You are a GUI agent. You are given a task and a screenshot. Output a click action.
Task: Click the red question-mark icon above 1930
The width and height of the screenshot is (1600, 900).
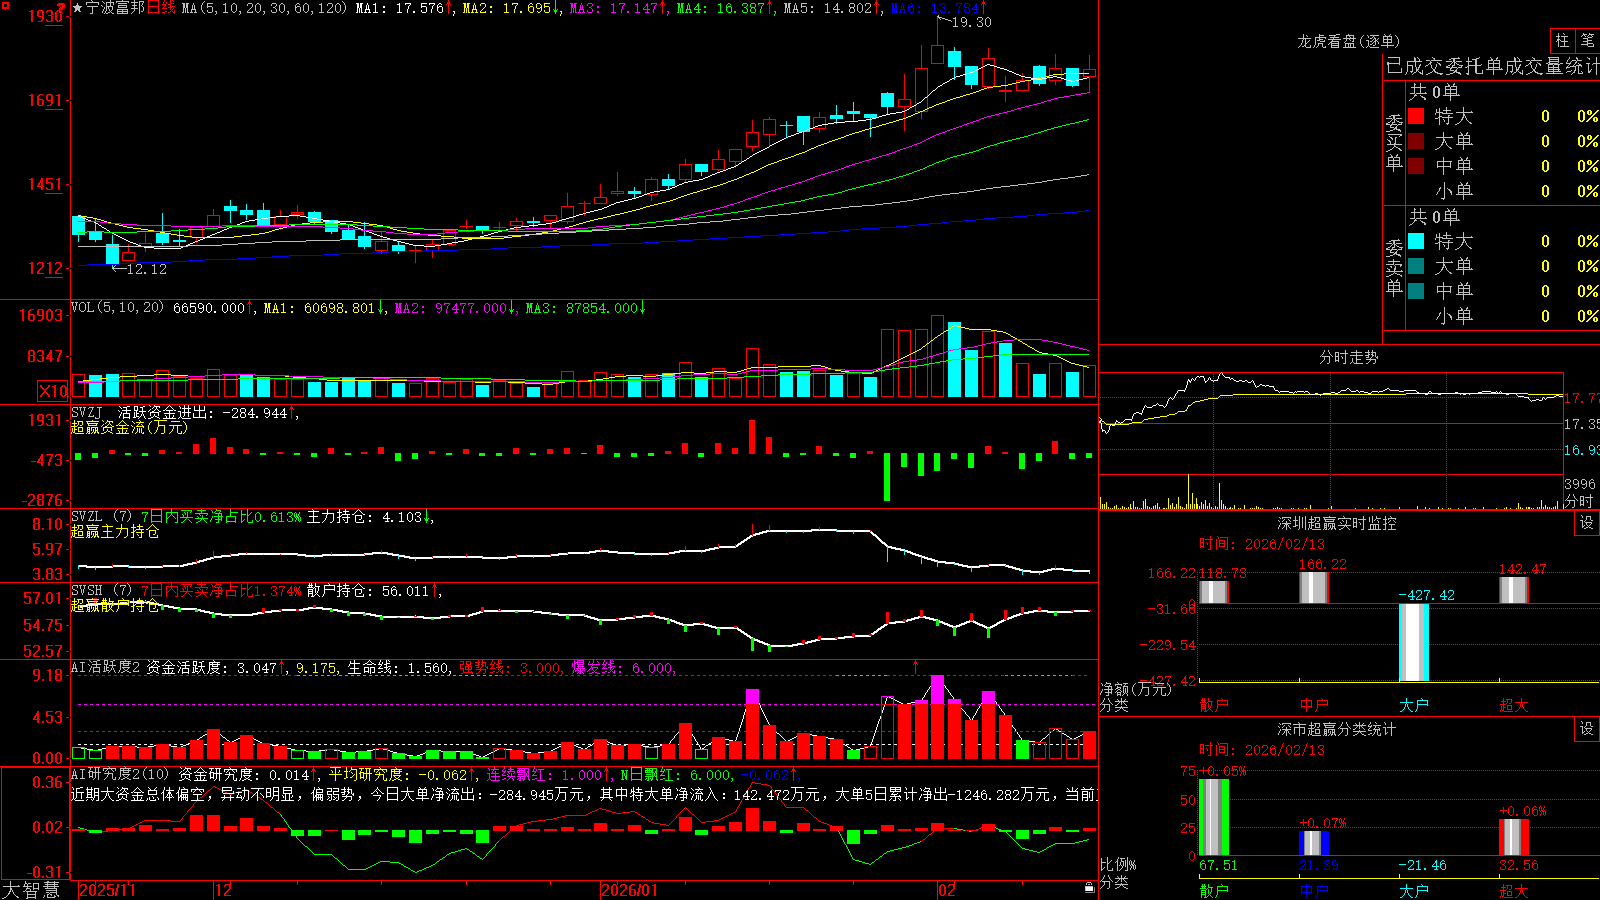point(60,6)
